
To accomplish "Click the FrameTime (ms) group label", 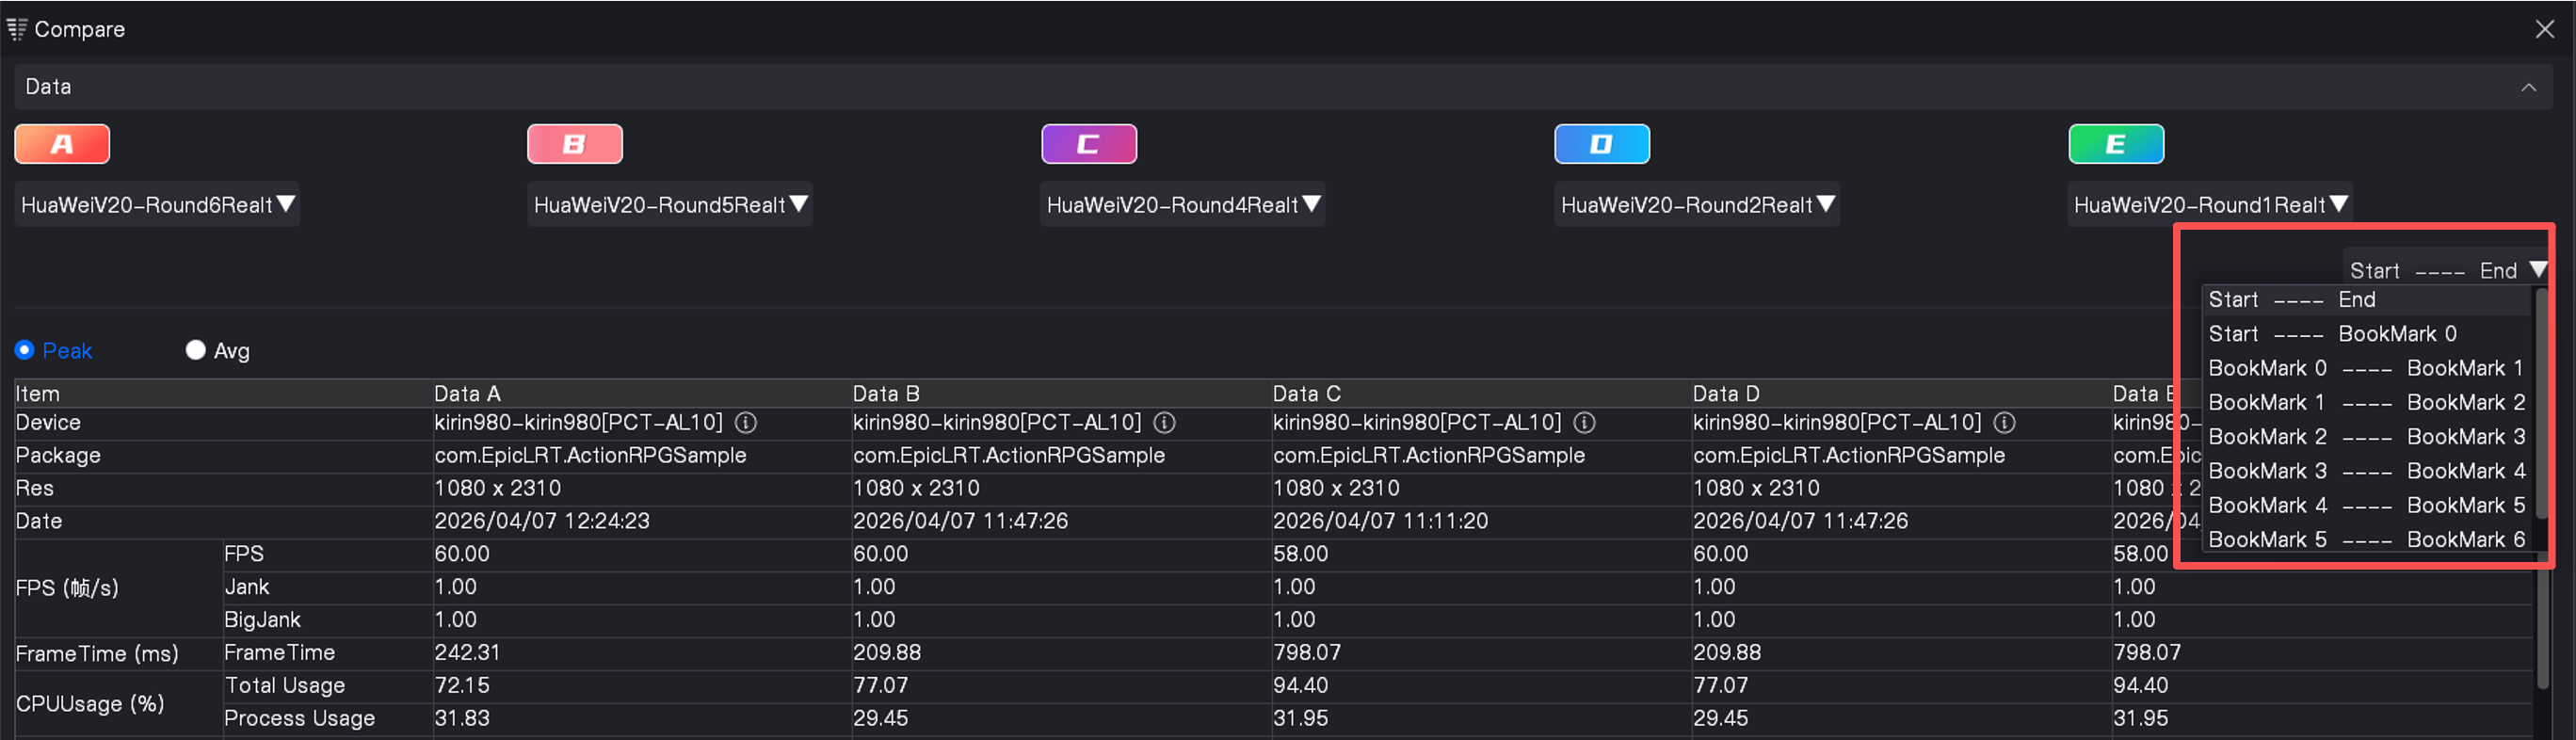I will (97, 654).
